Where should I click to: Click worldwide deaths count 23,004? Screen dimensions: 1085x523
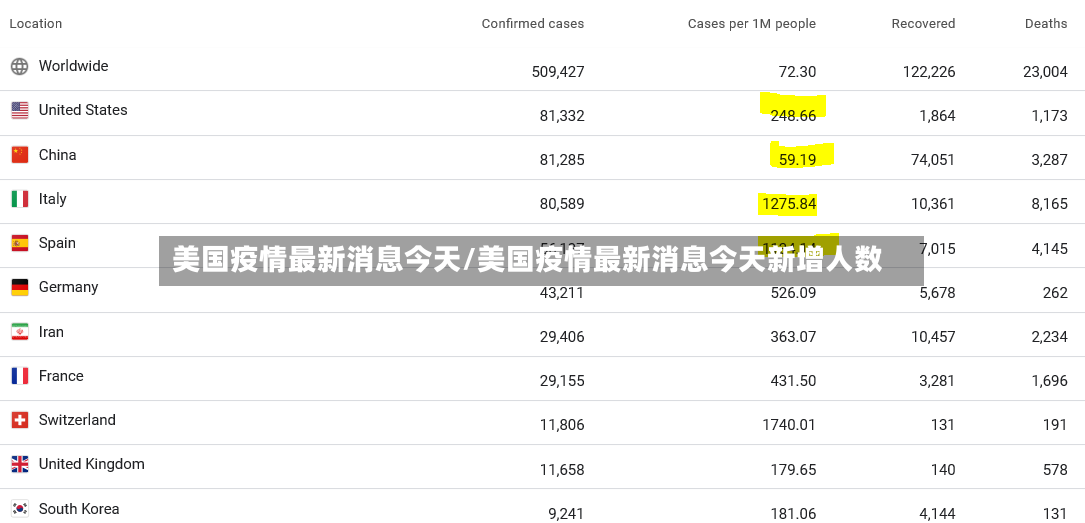point(1045,71)
